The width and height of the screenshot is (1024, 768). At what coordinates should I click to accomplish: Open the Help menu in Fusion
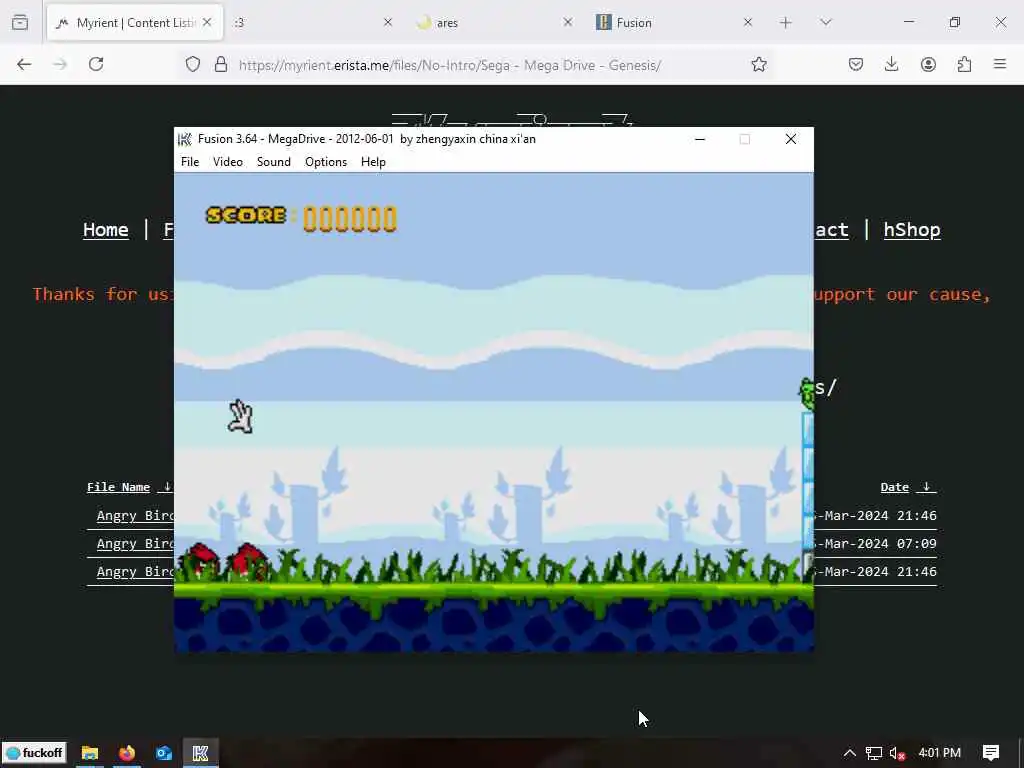point(374,162)
